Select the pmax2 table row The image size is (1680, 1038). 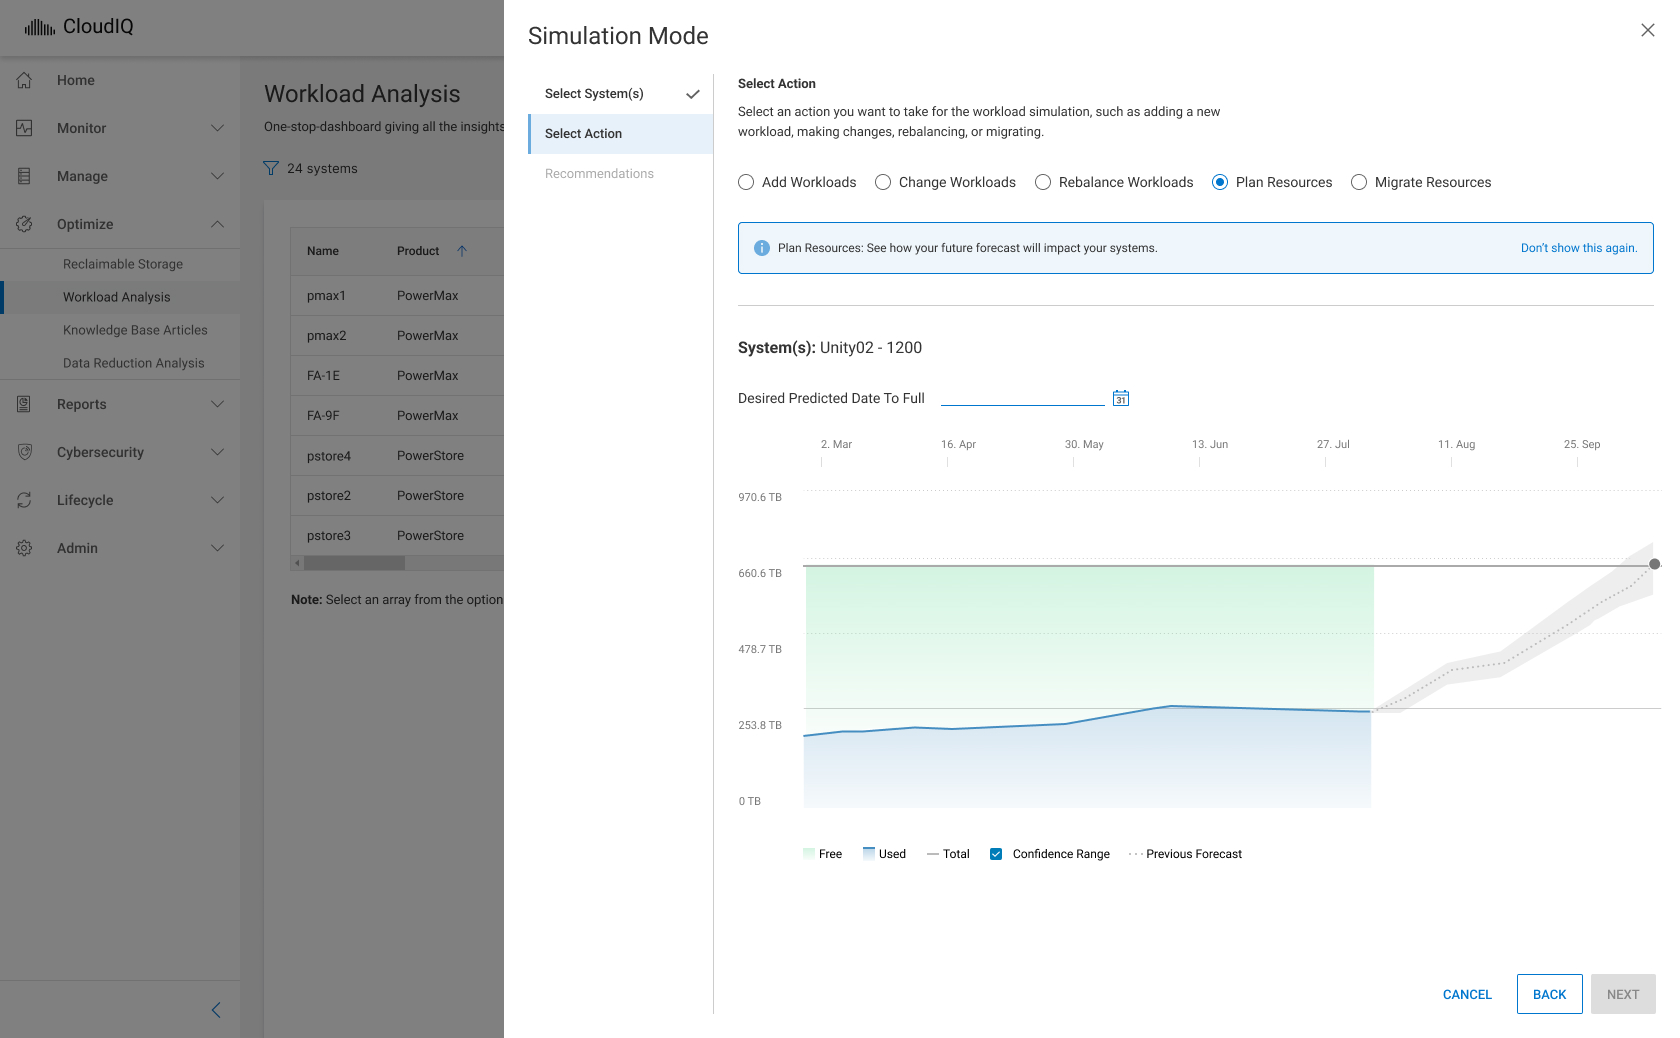pos(397,336)
